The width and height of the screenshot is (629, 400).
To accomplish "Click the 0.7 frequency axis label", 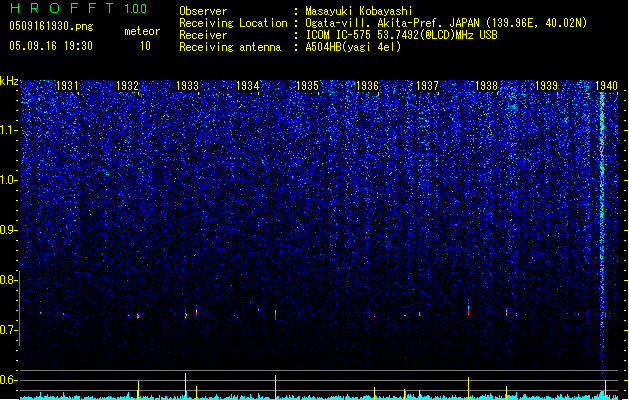I will 8,330.
